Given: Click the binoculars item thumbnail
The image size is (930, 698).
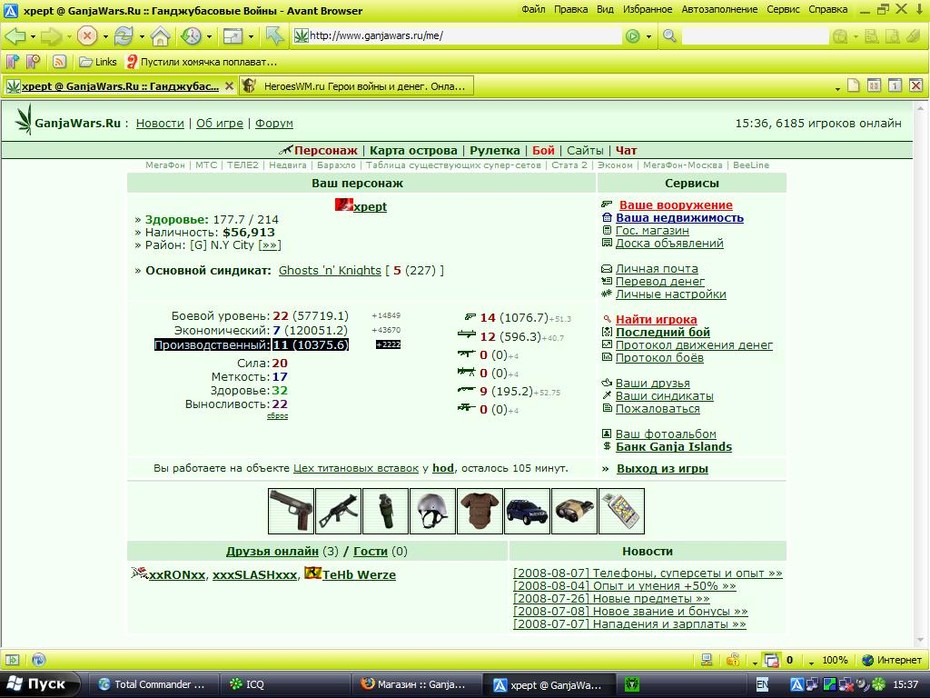Looking at the screenshot, I should [574, 511].
